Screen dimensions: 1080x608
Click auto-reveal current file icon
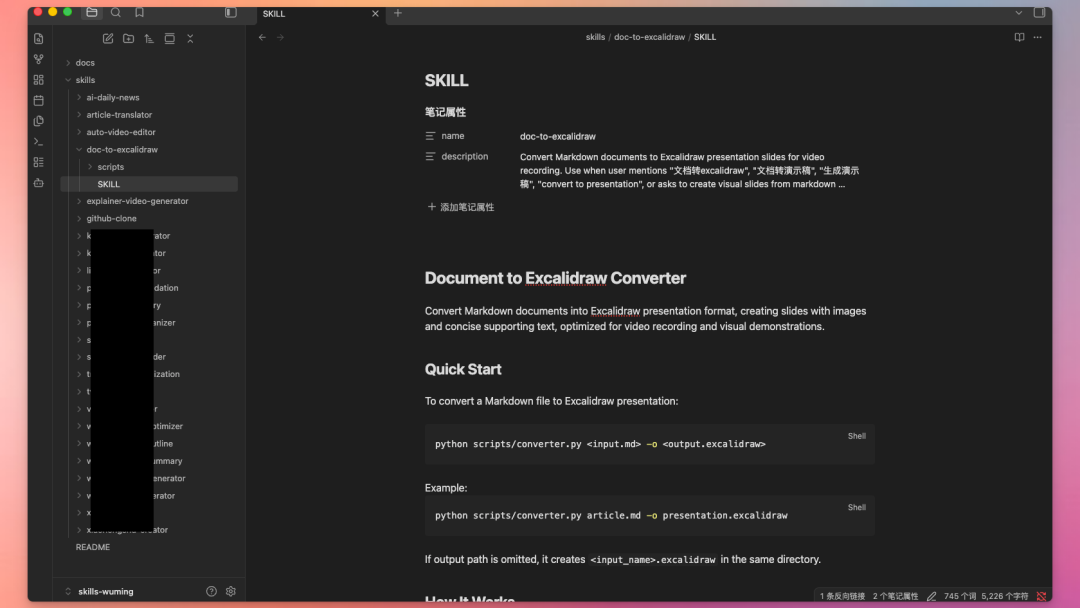coord(169,39)
